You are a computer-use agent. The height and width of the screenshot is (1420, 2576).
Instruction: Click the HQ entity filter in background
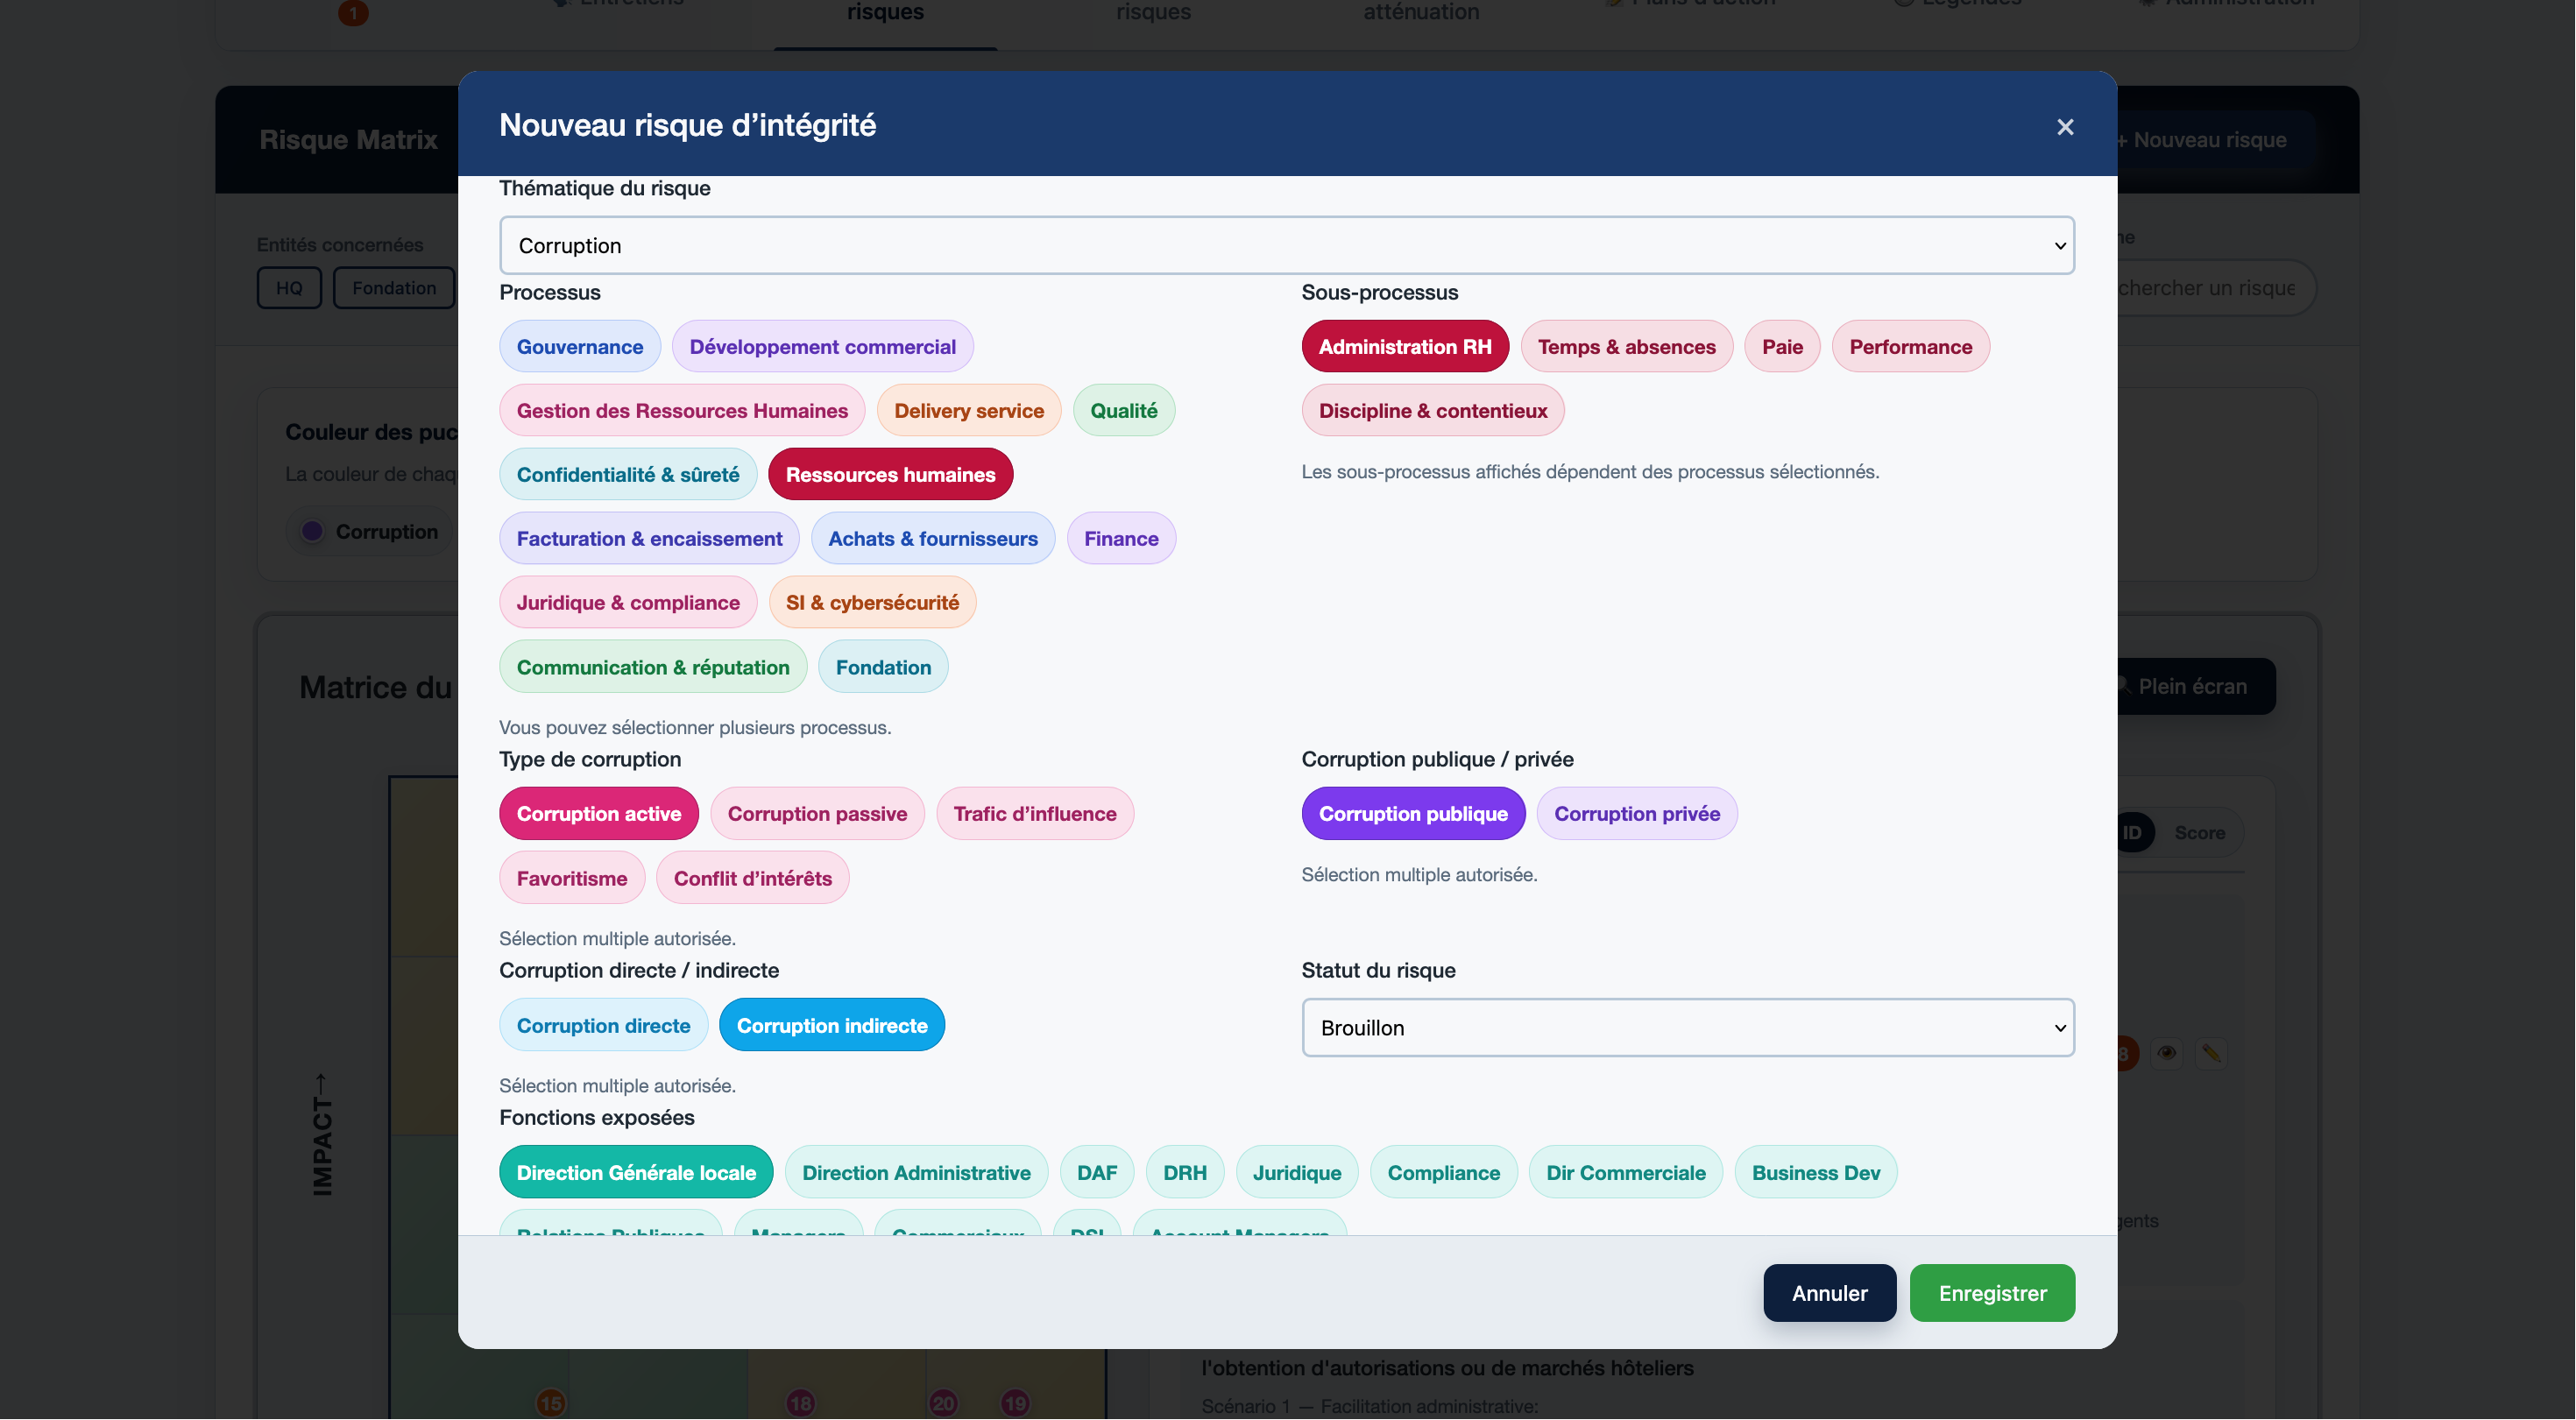(289, 288)
